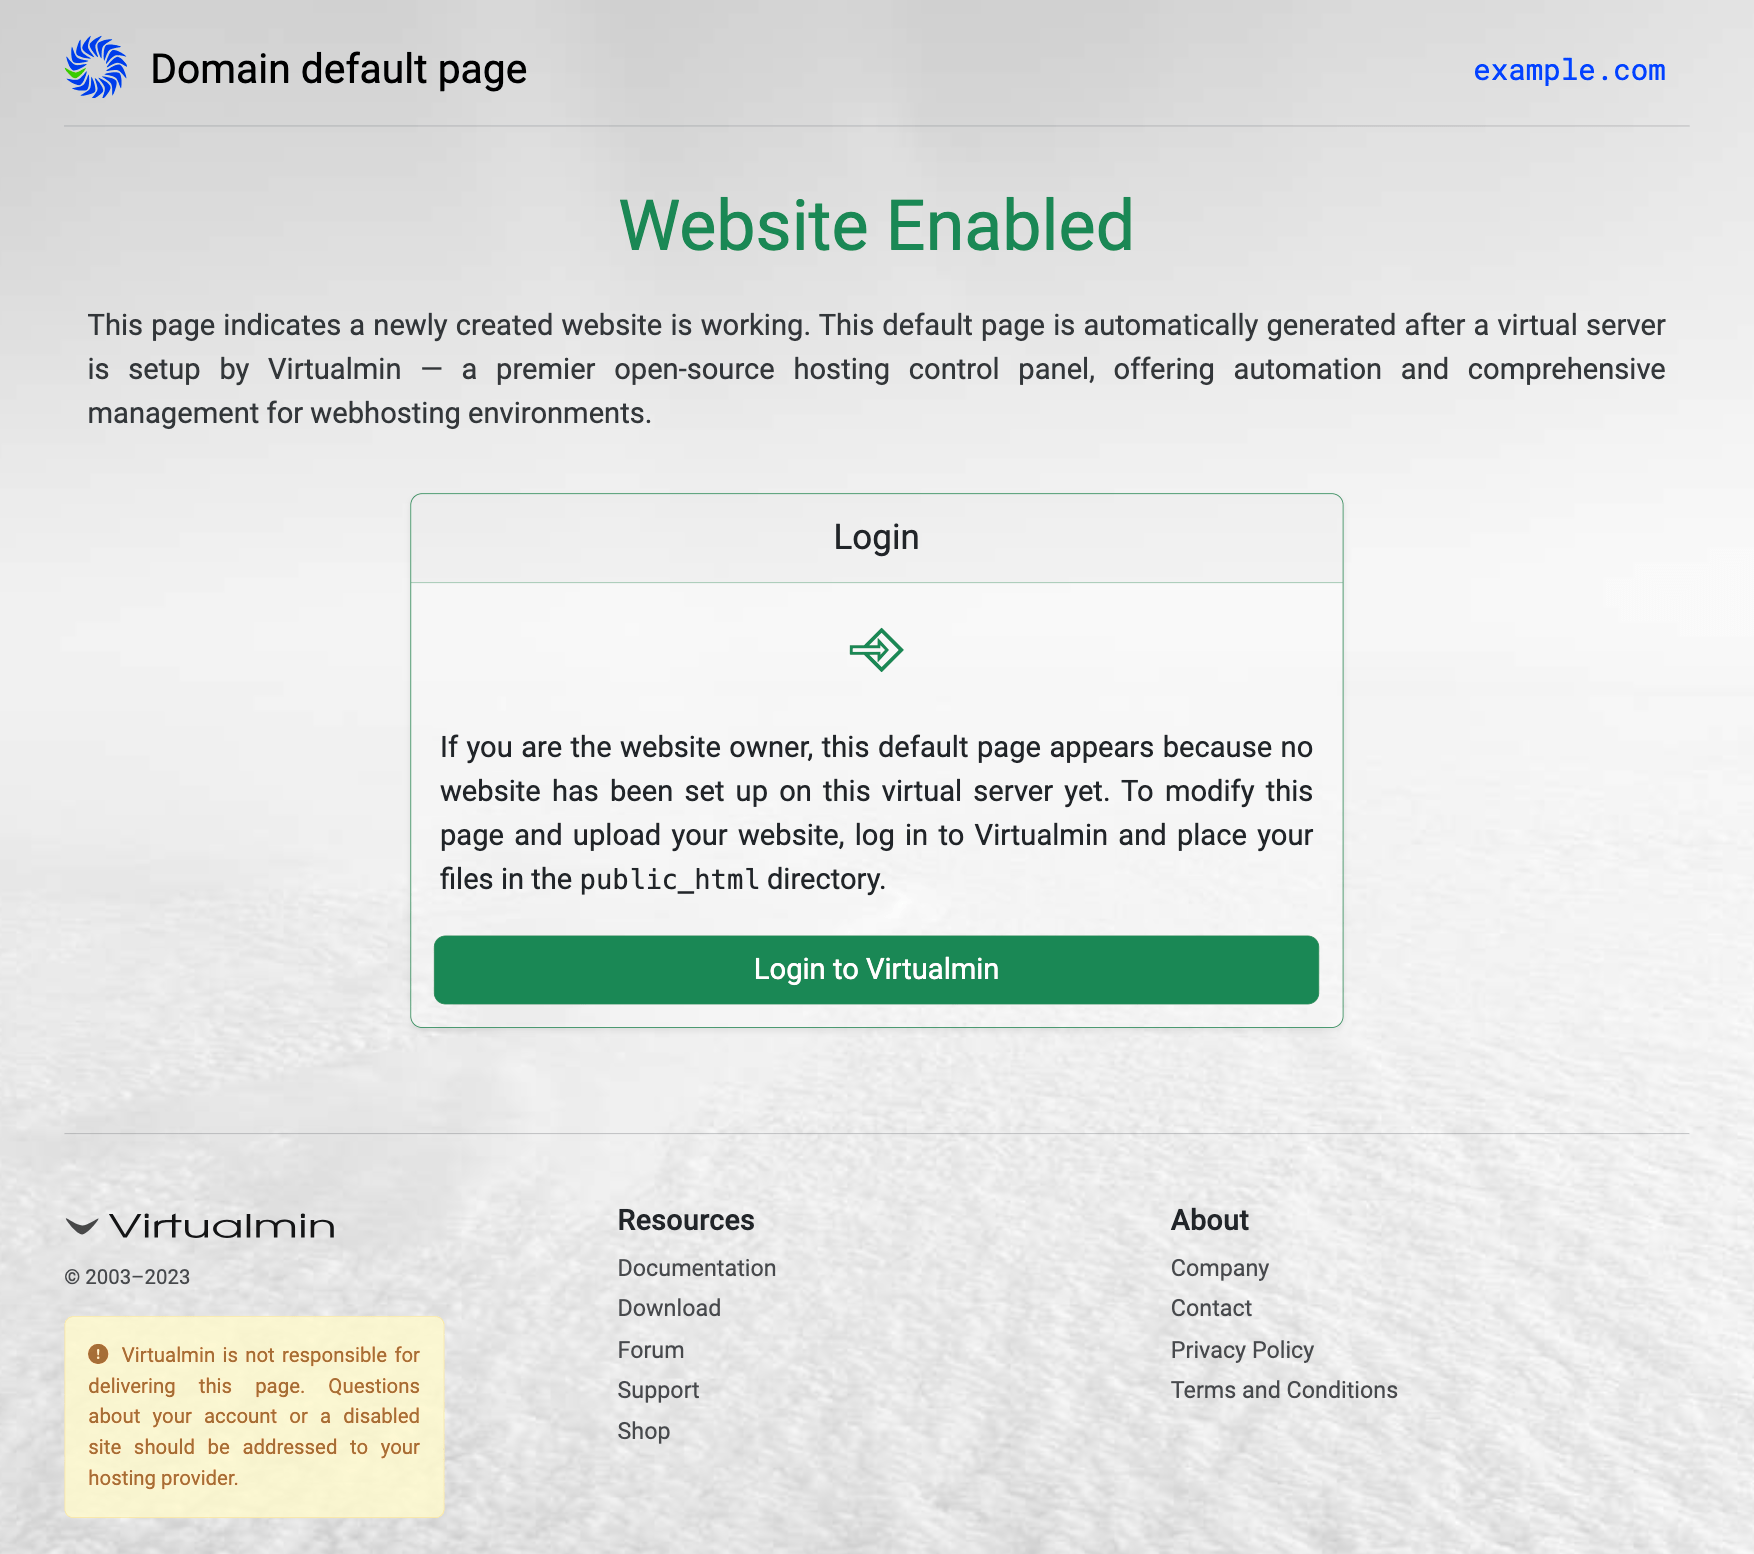Click the Website Enabled heading
Viewport: 1754px width, 1554px height.
pos(877,225)
